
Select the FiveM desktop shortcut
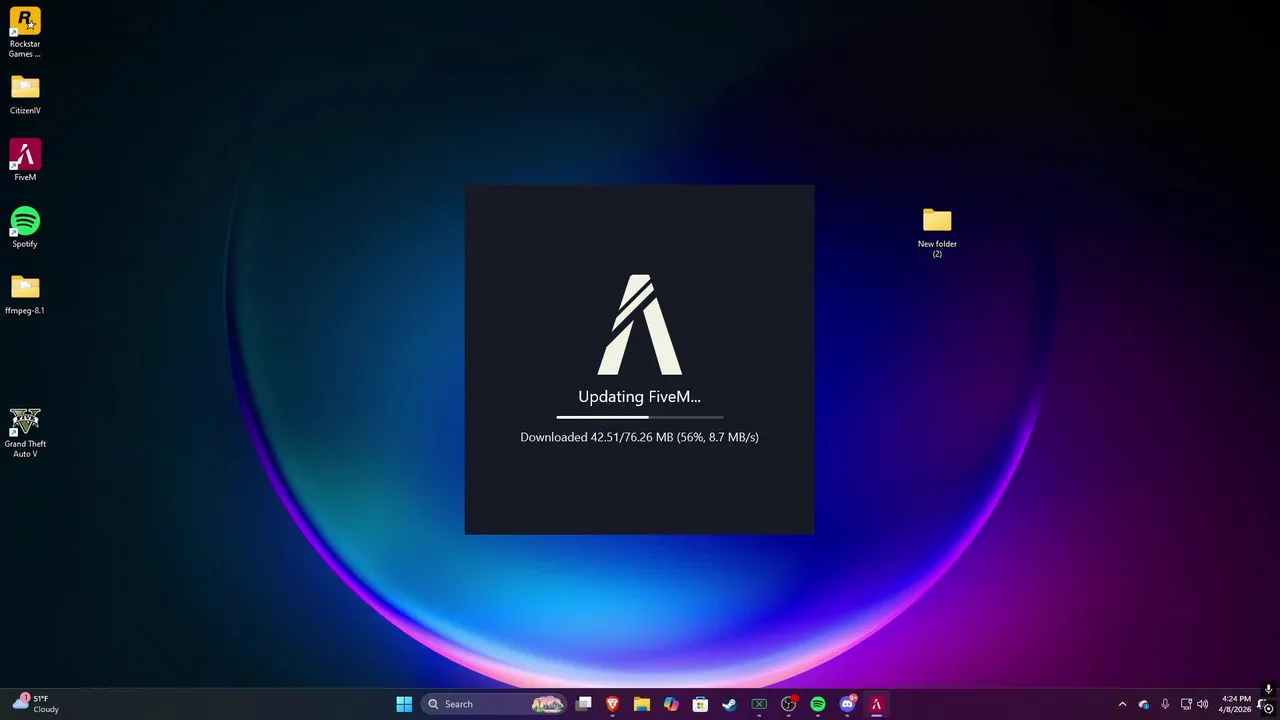25,160
